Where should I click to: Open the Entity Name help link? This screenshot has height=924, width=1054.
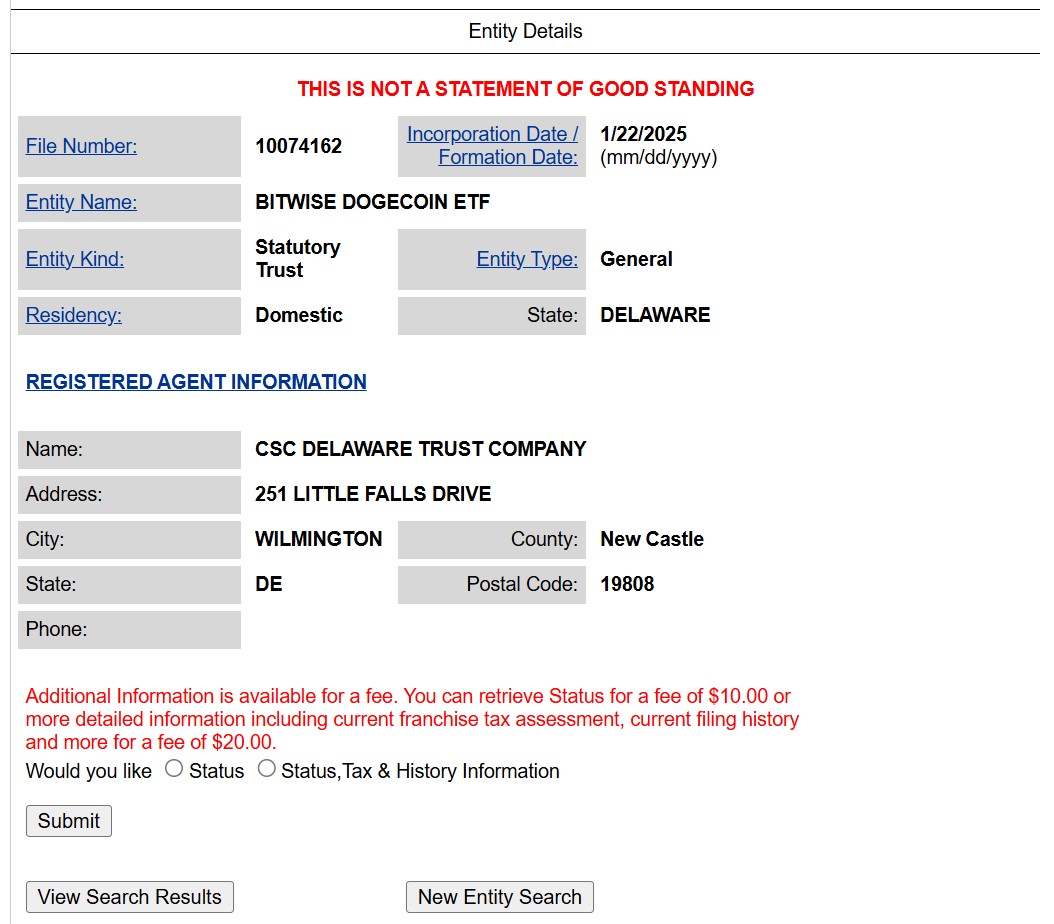tap(81, 202)
